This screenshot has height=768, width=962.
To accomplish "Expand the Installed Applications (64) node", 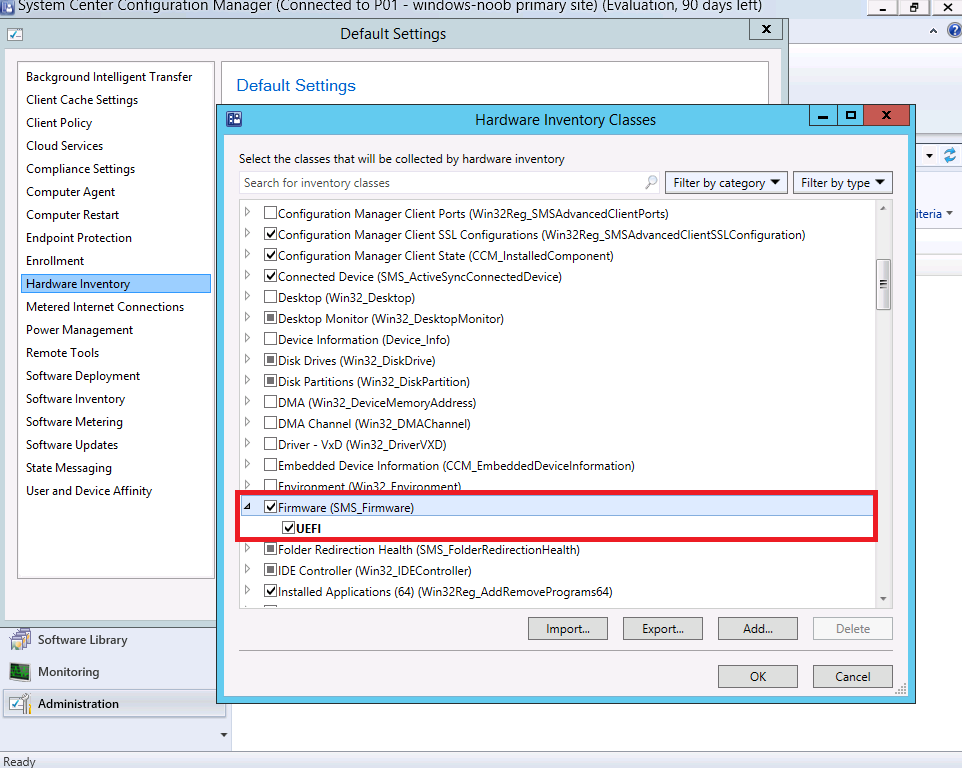I will pos(247,589).
